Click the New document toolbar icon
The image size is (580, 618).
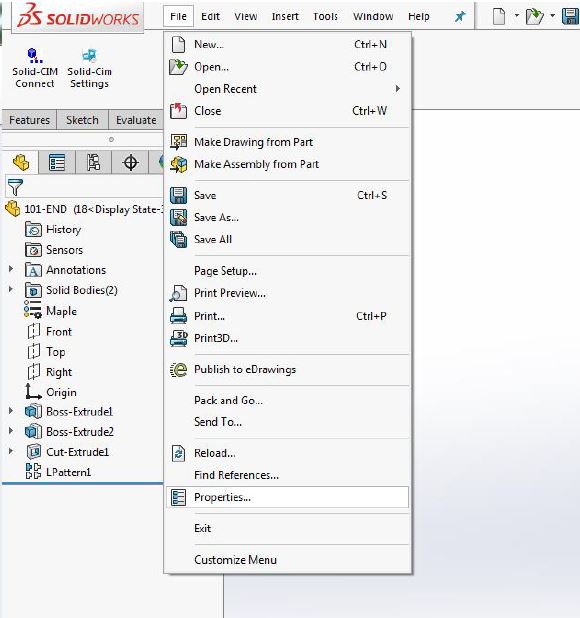(x=499, y=16)
